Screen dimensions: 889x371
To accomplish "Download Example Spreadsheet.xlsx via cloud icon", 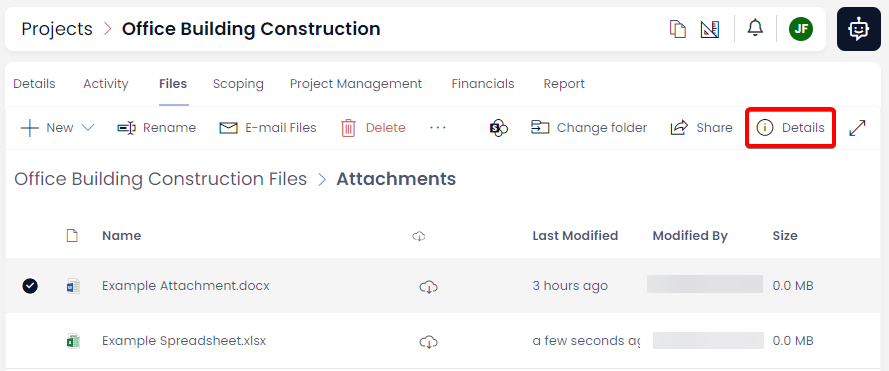I will 429,342.
